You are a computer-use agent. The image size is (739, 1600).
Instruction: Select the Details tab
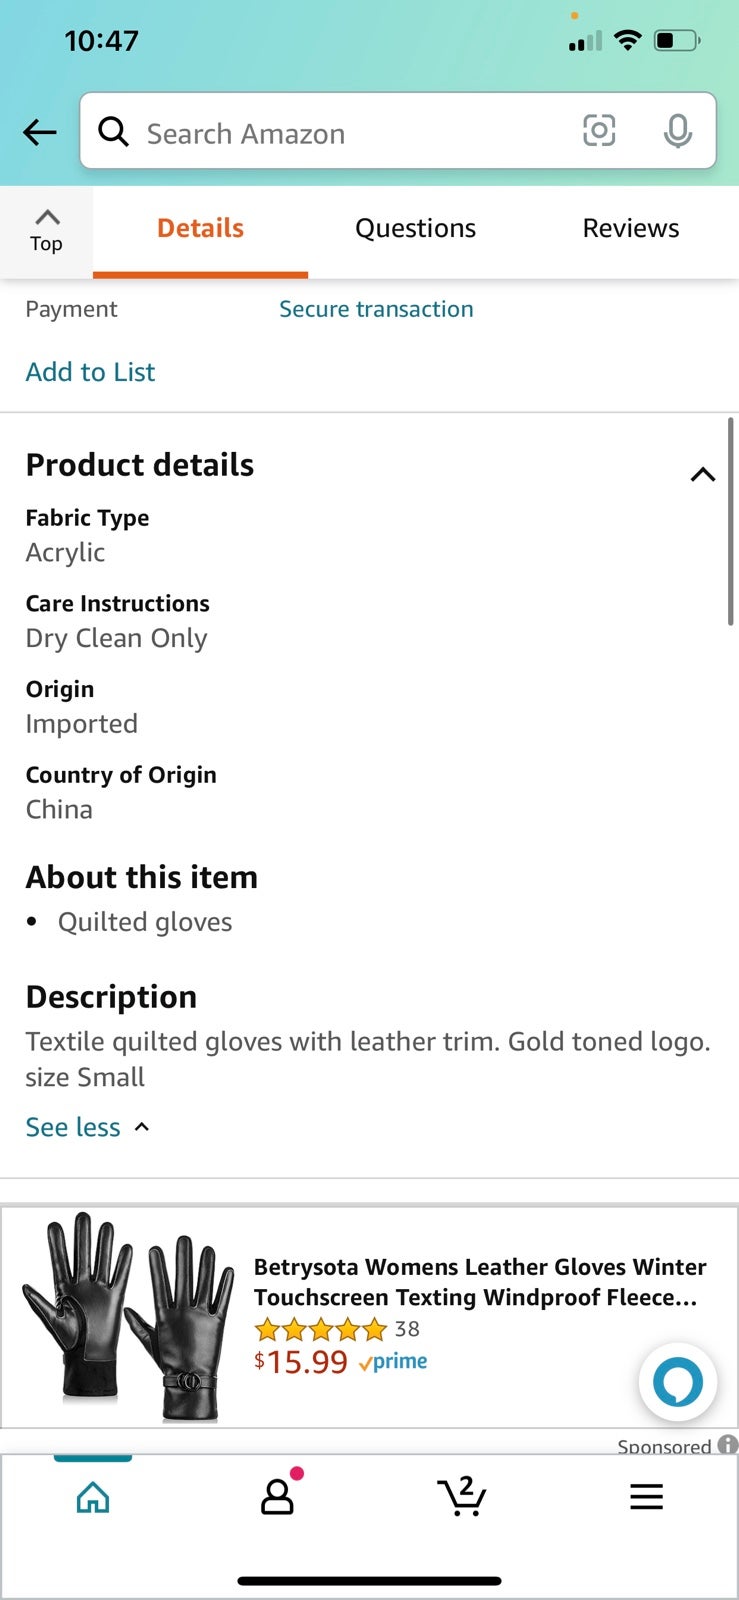point(200,228)
